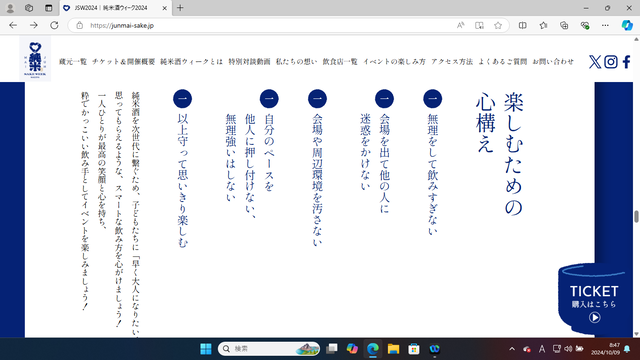
Task: Click the page vertical scrollbar thumb
Action: click(636, 216)
